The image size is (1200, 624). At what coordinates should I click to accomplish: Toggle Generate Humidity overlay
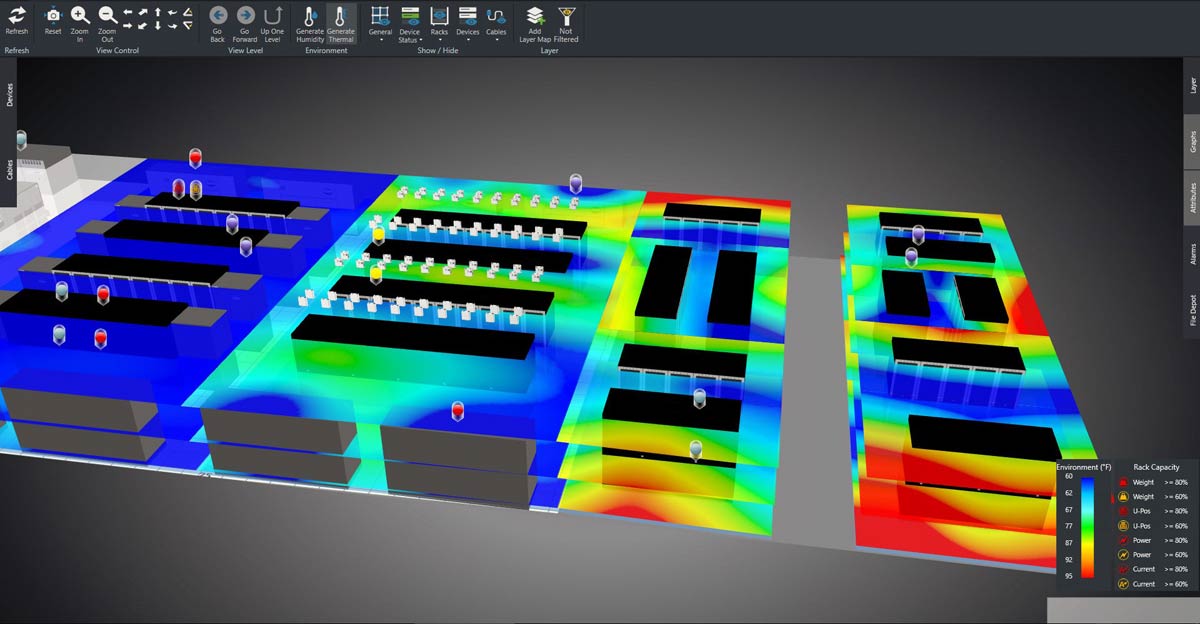310,18
